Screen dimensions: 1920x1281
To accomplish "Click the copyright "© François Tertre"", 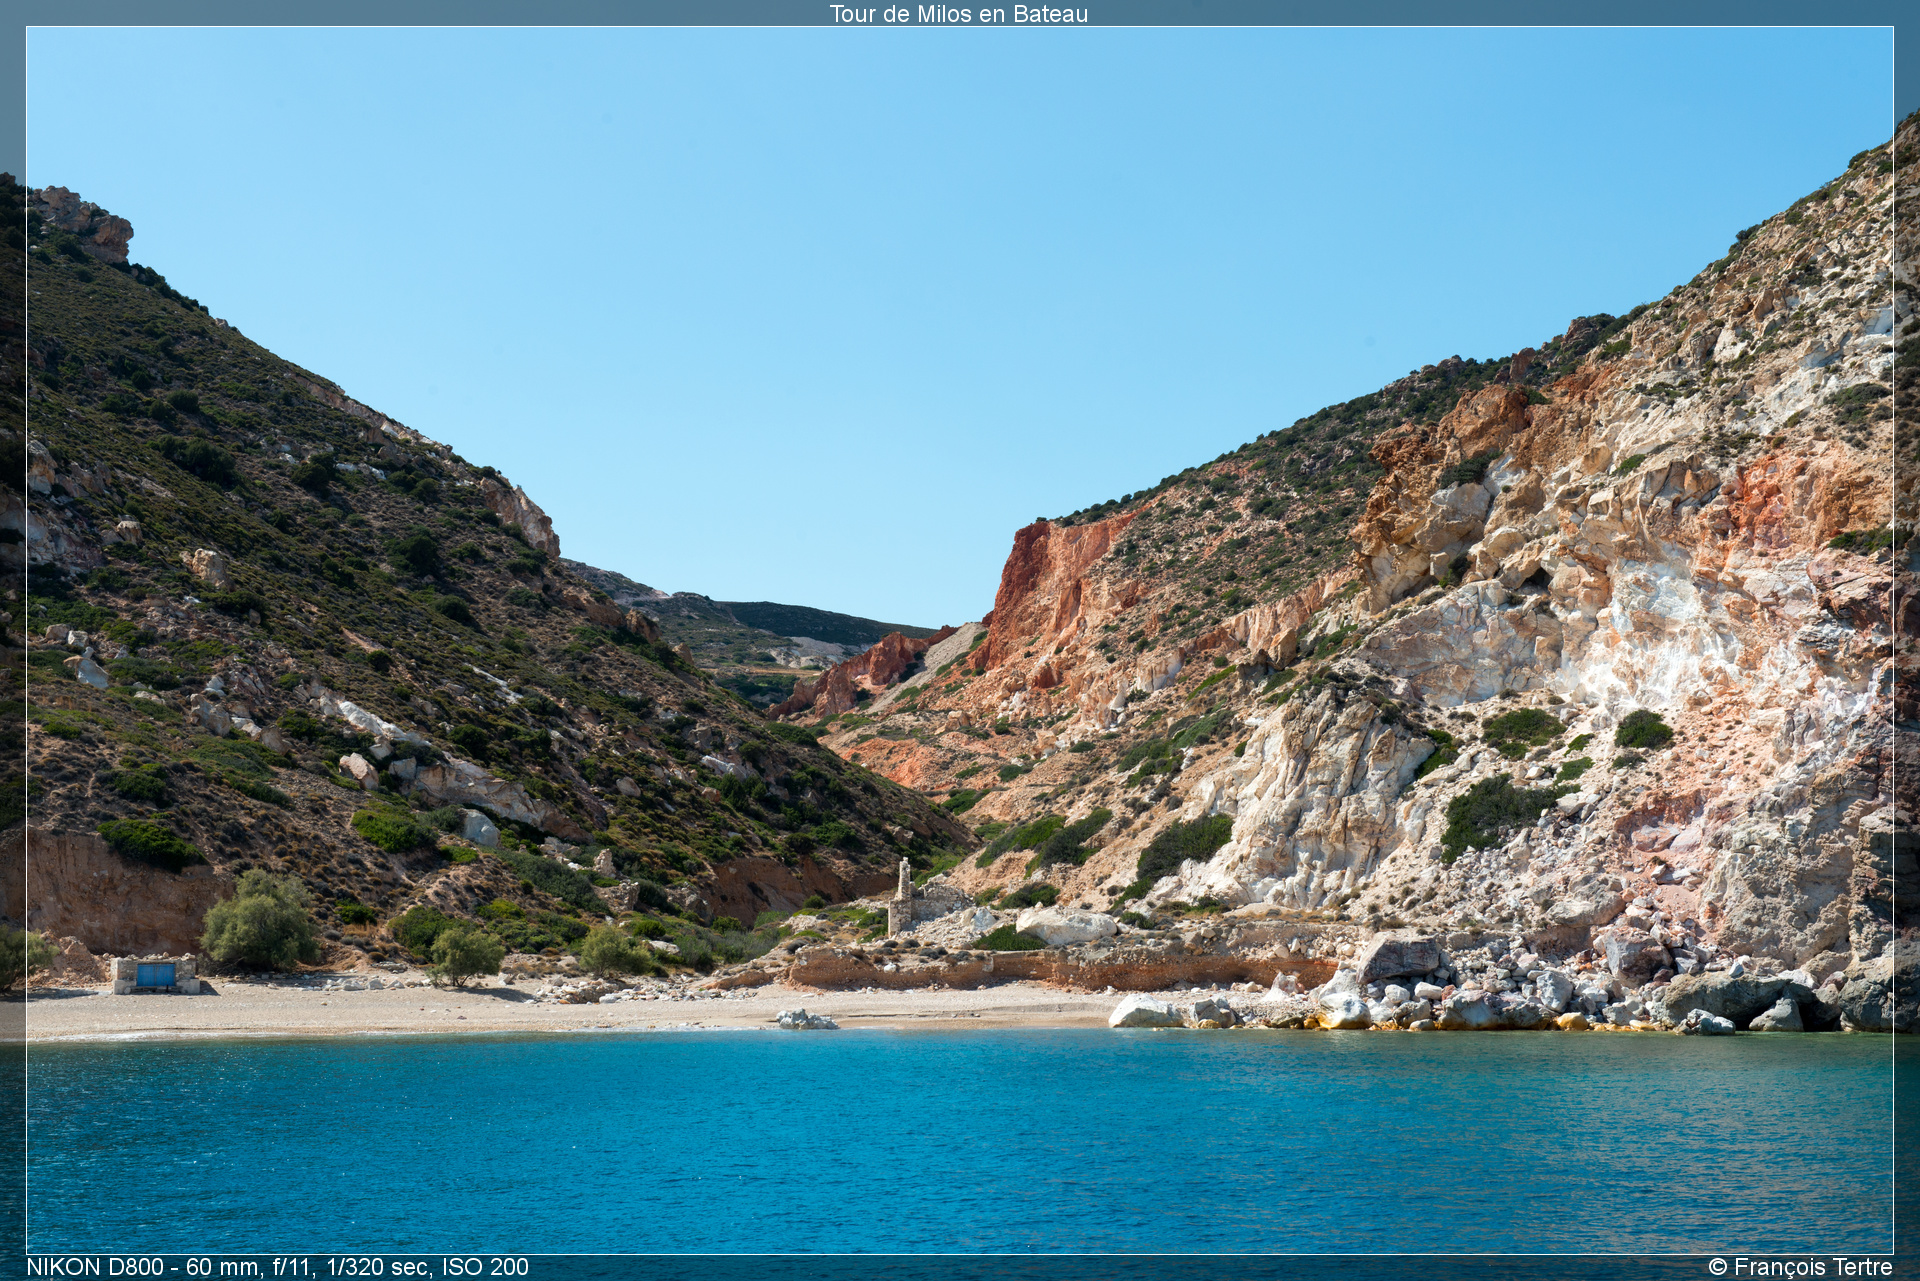I will click(x=1800, y=1267).
